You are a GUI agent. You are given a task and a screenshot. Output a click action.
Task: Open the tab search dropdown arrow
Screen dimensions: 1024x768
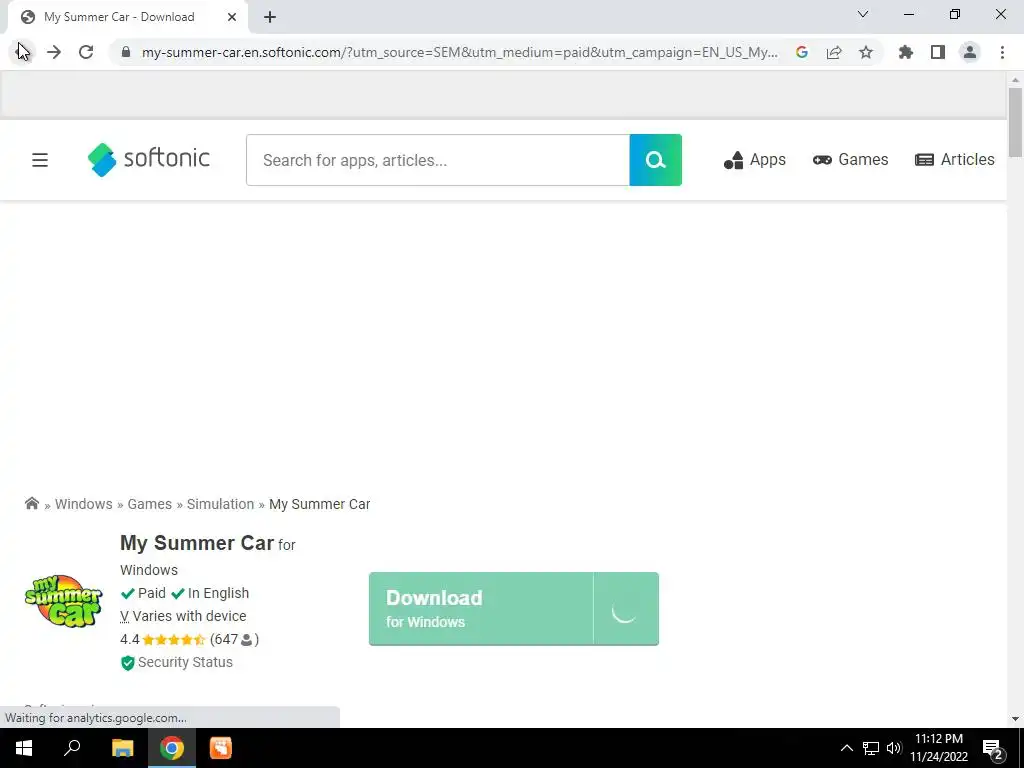(x=863, y=14)
